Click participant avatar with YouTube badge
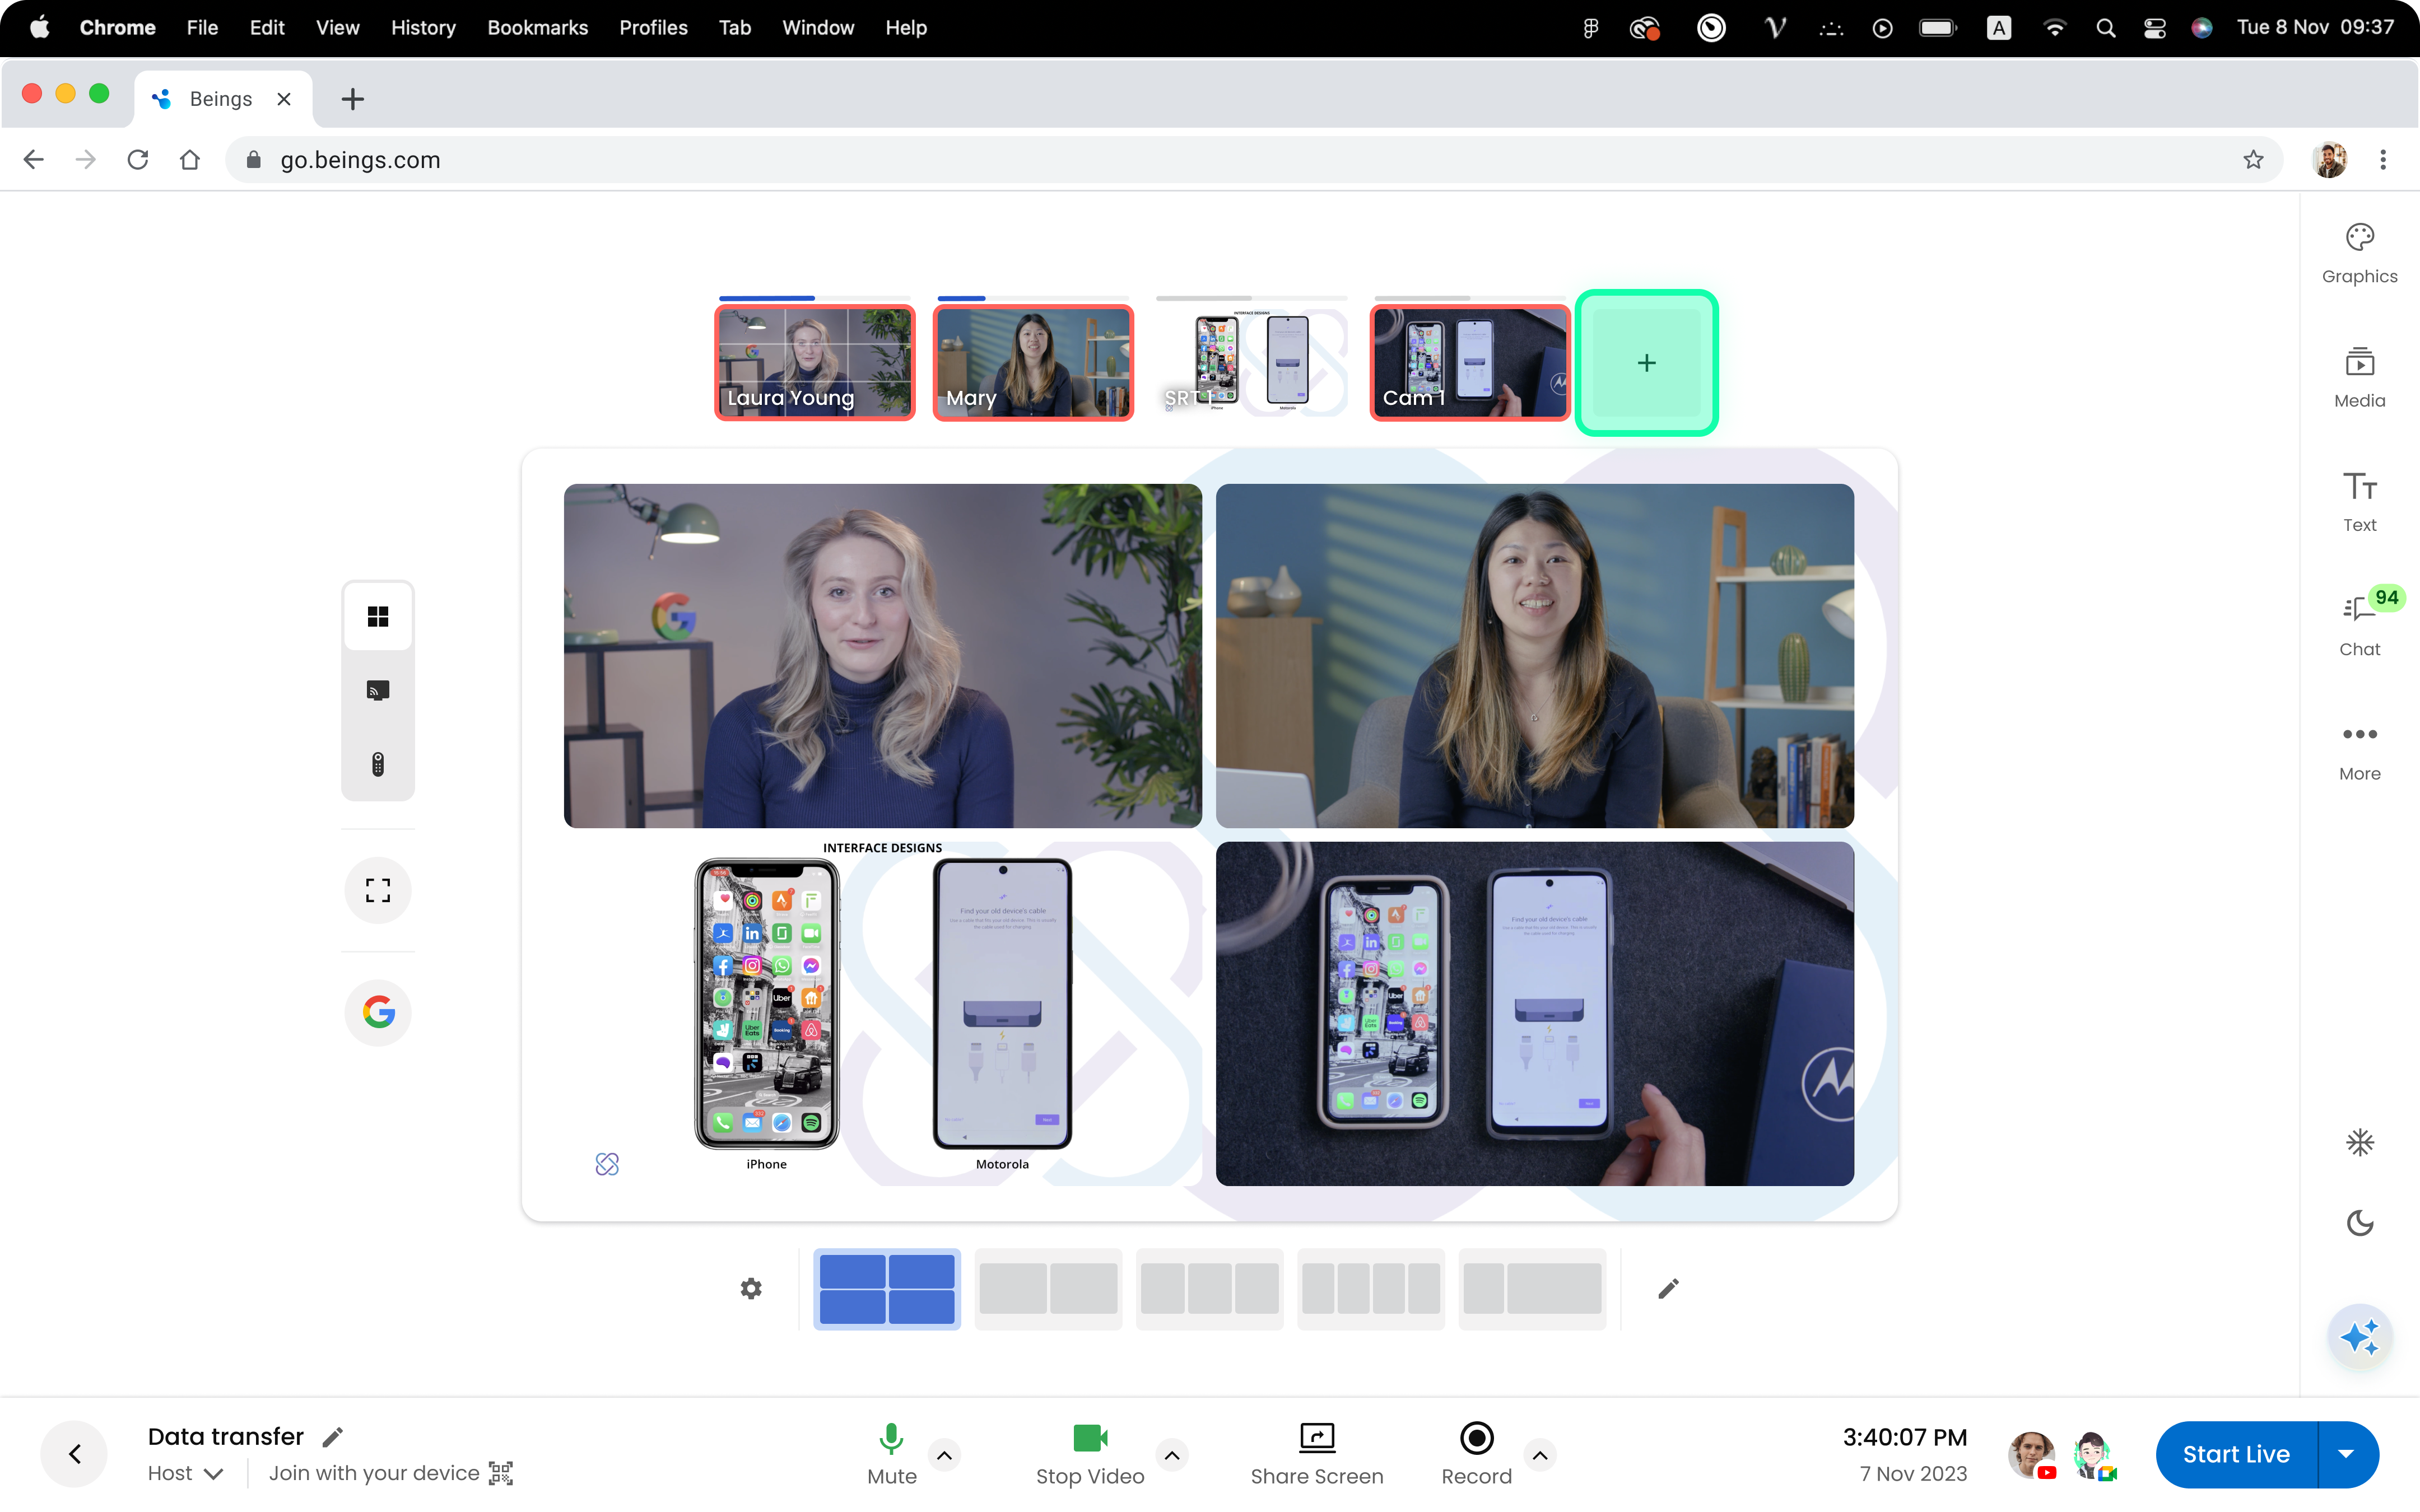Image resolution: width=2420 pixels, height=1512 pixels. 2032,1454
